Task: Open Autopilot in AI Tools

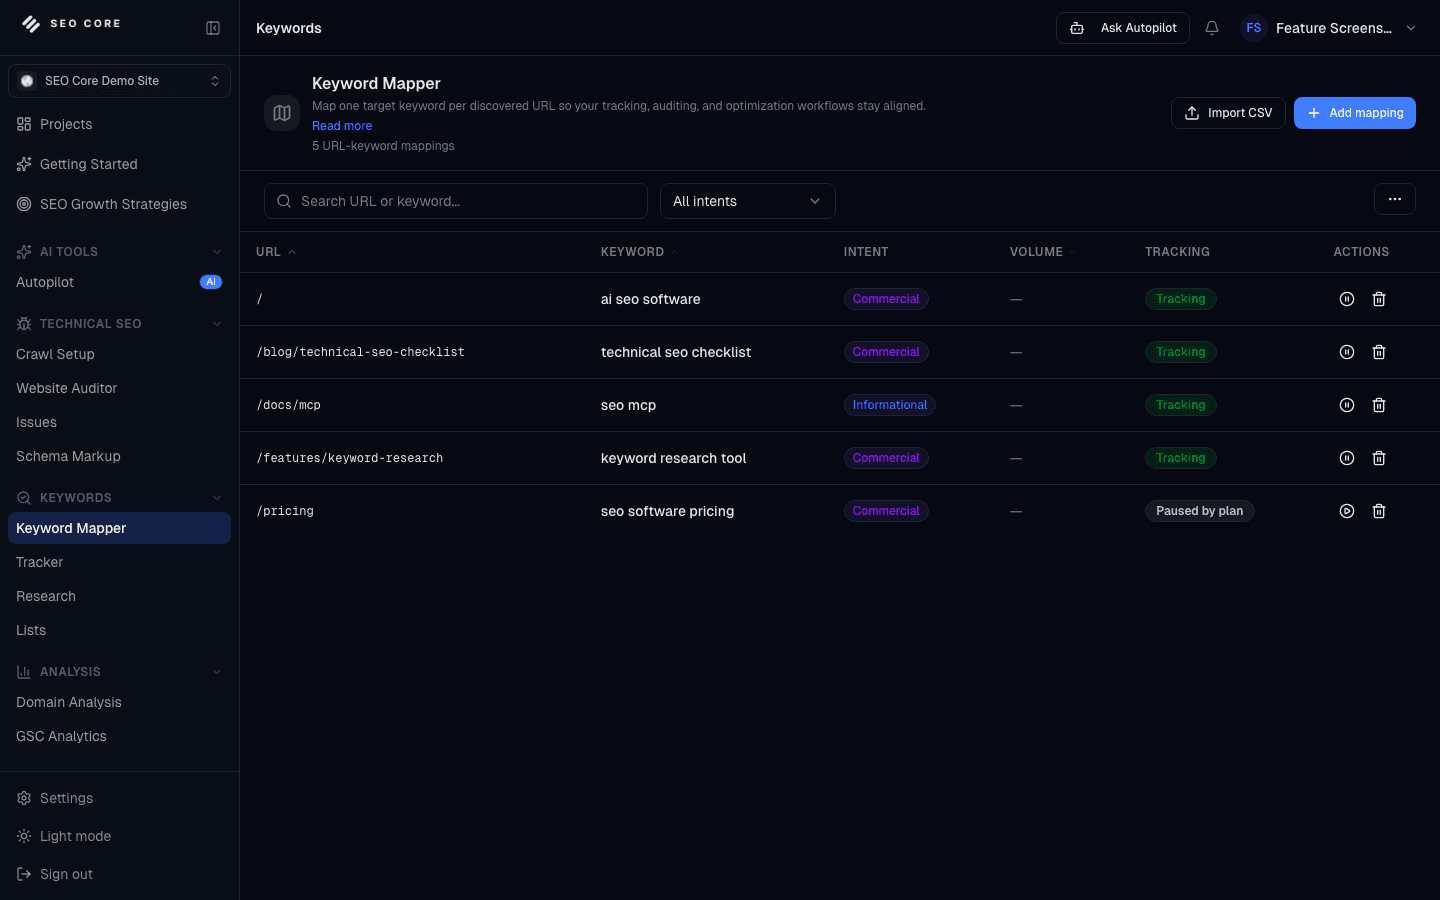Action: tap(119, 282)
